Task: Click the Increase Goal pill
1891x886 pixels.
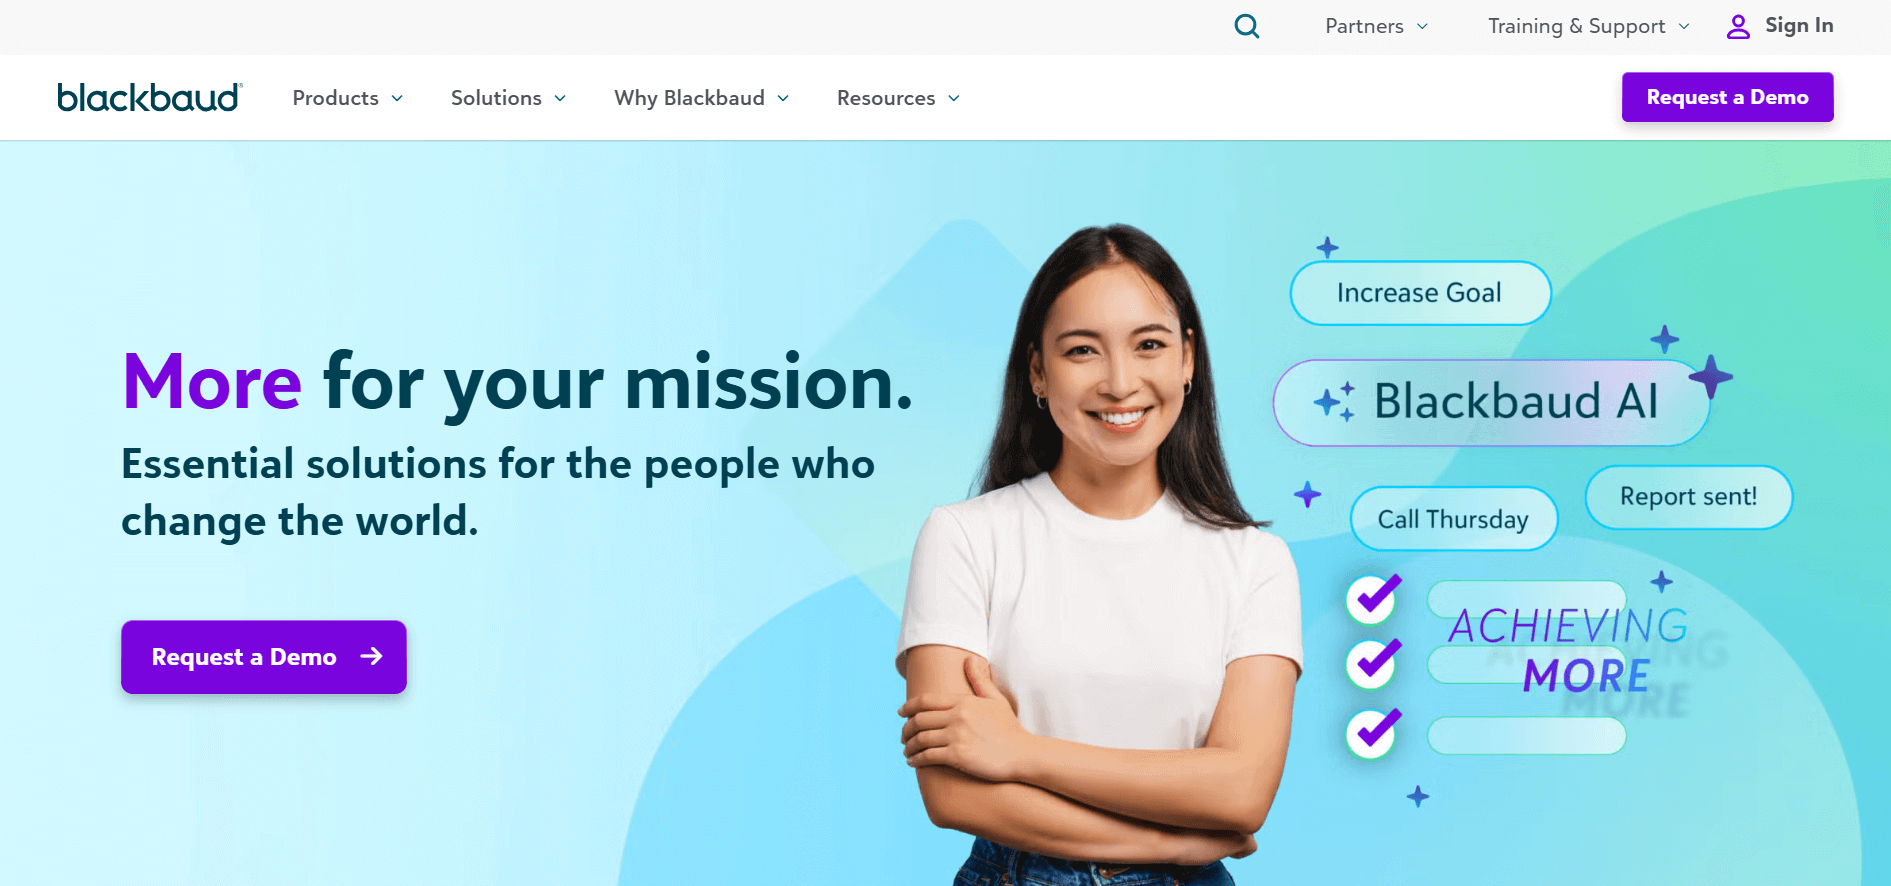Action: (1420, 293)
